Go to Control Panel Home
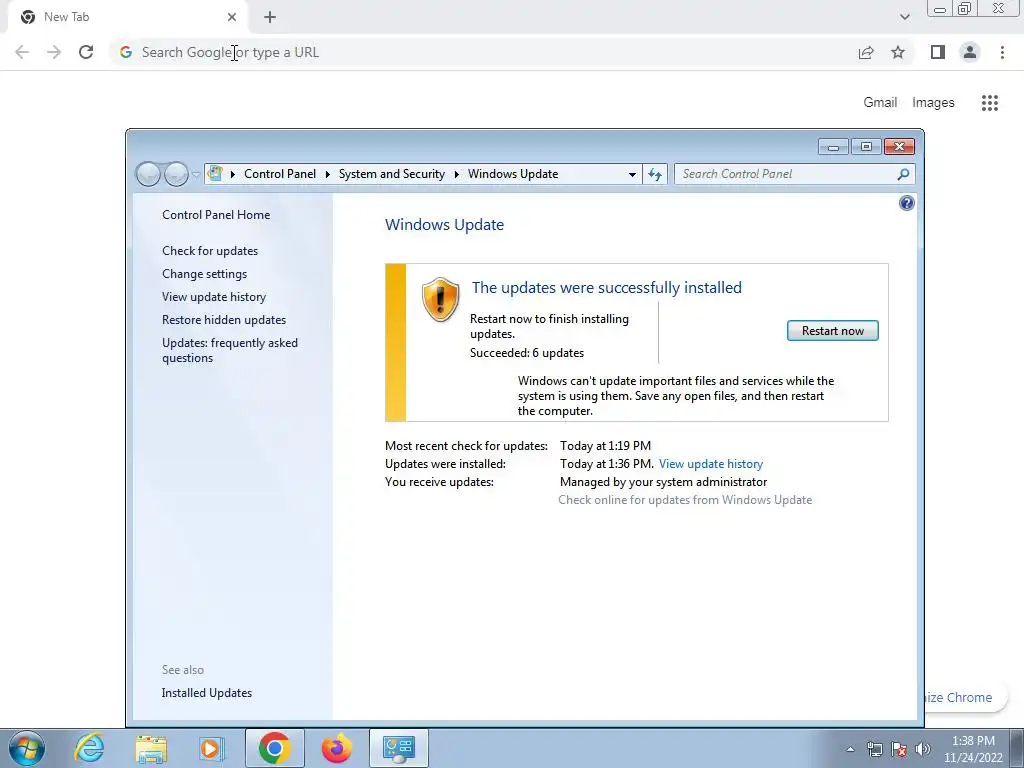 tap(216, 215)
